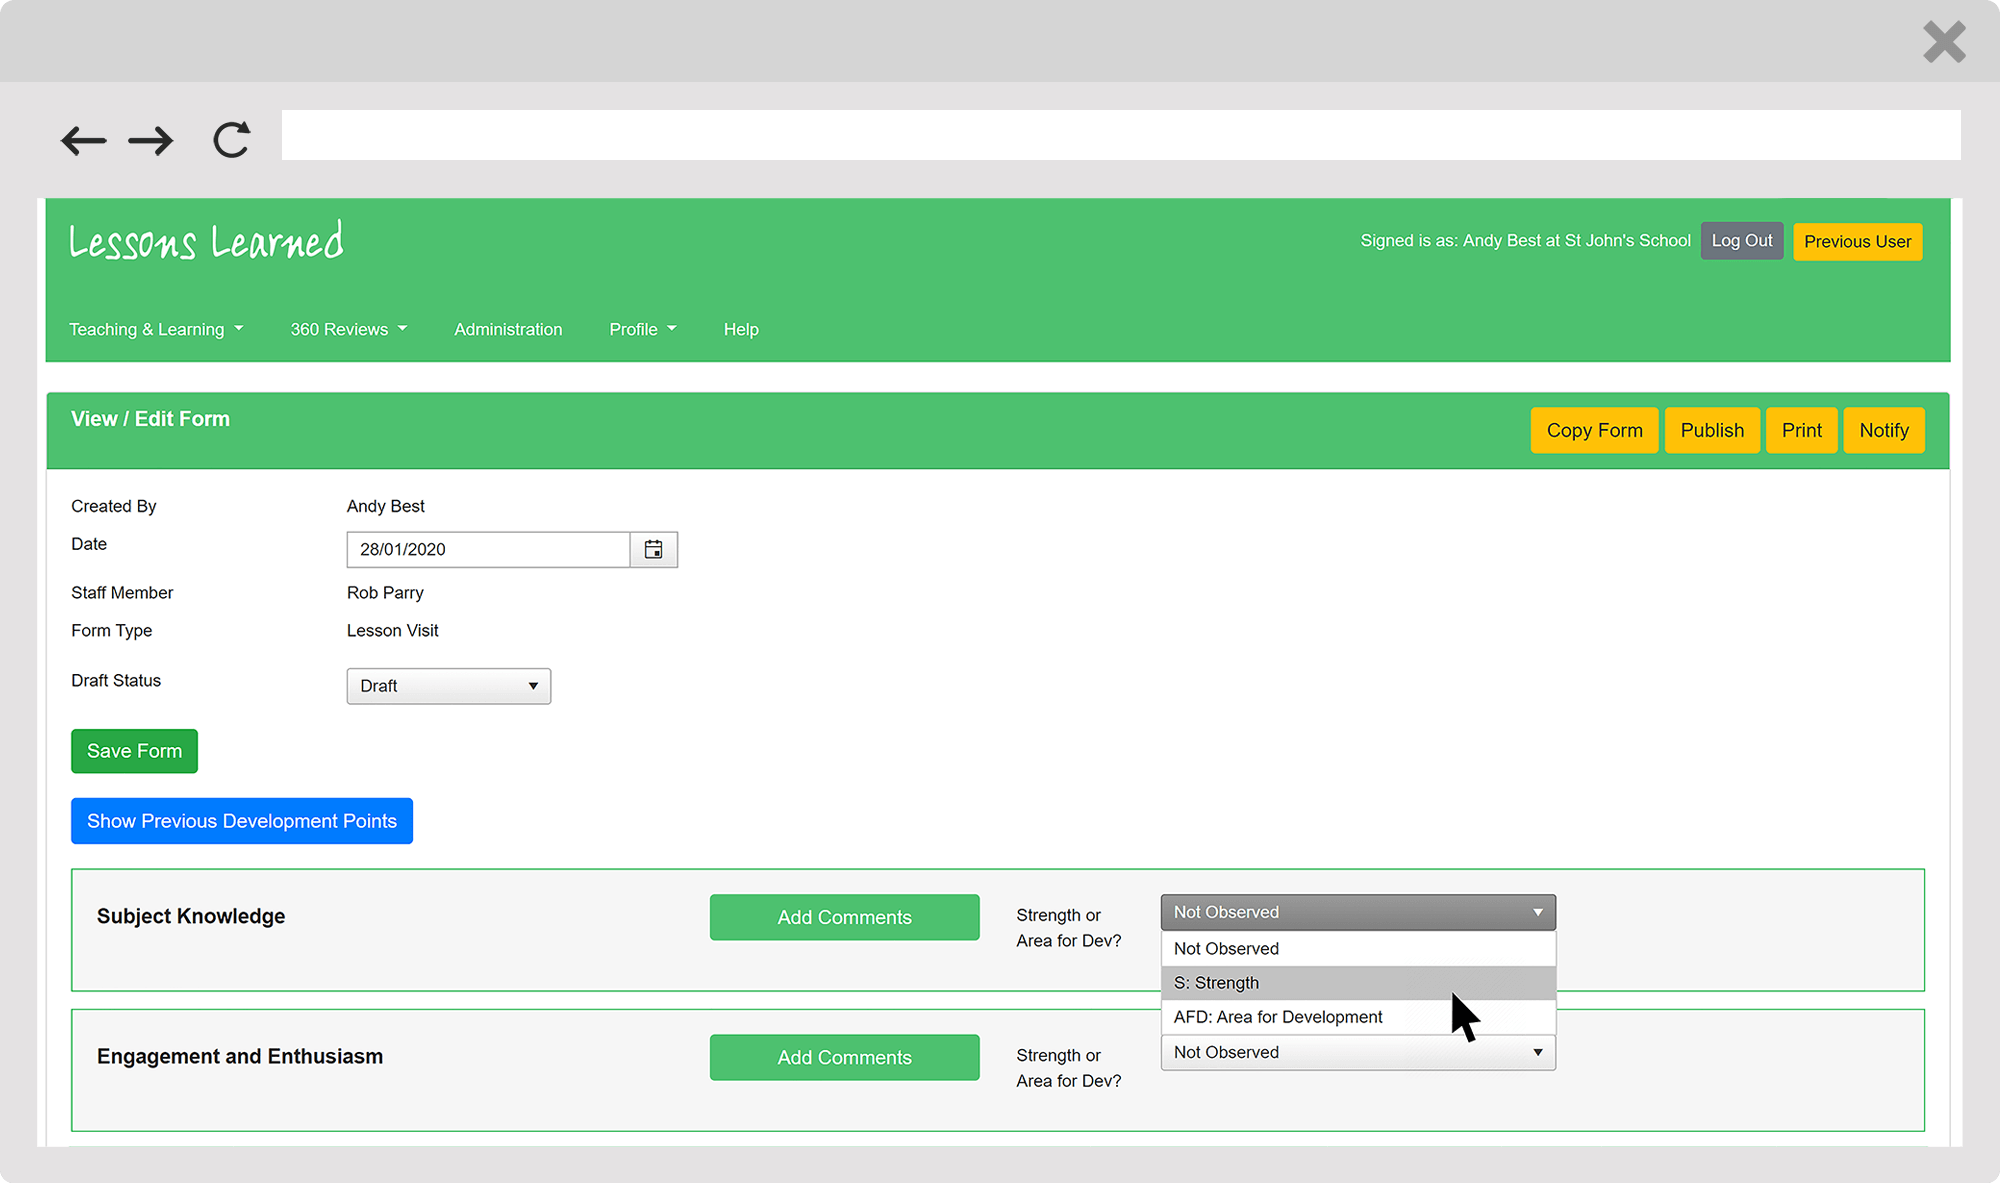Click the Log Out button icon
Viewport: 2000px width, 1183px height.
click(x=1741, y=241)
